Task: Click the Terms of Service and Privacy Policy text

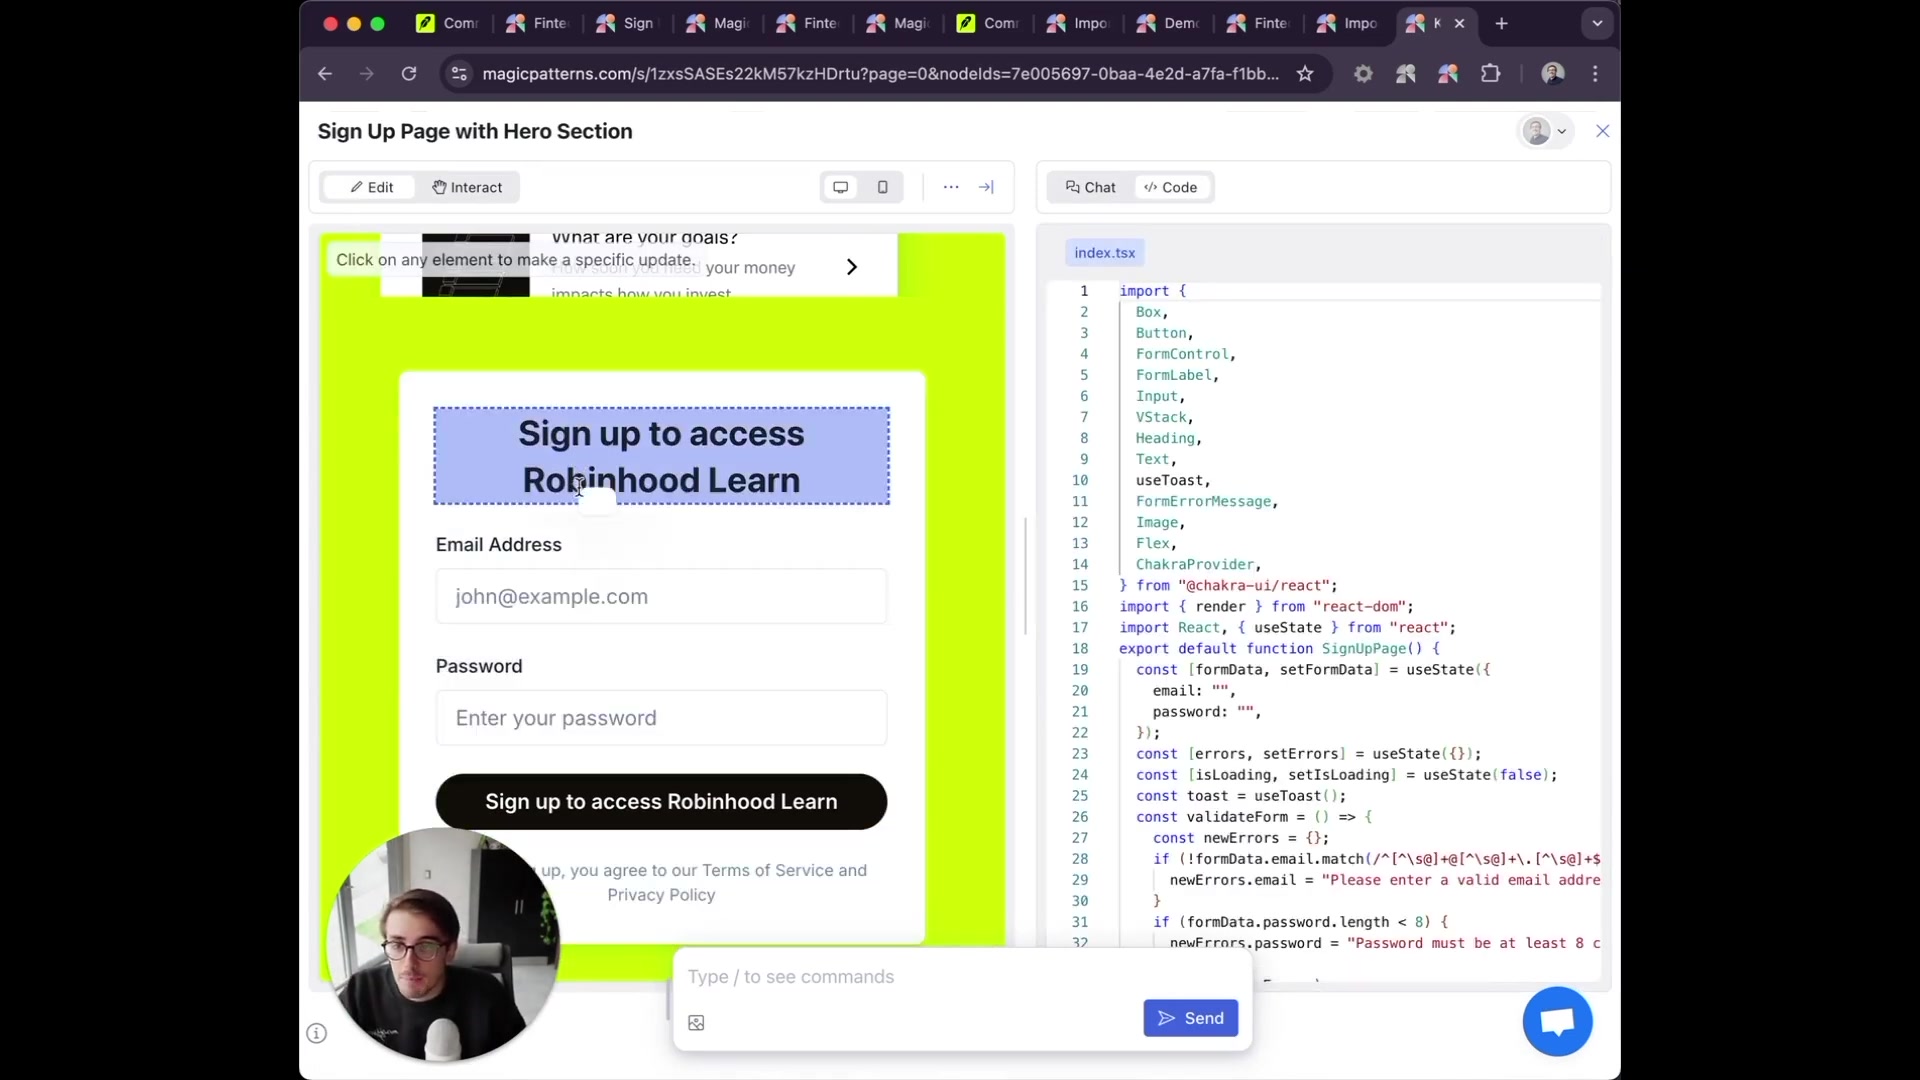Action: point(703,882)
